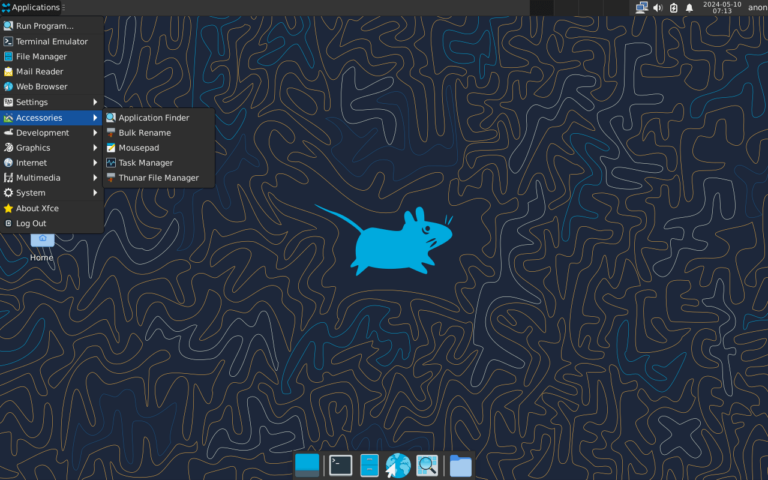This screenshot has width=768, height=480.
Task: Click the network connection tray icon
Action: tap(642, 7)
